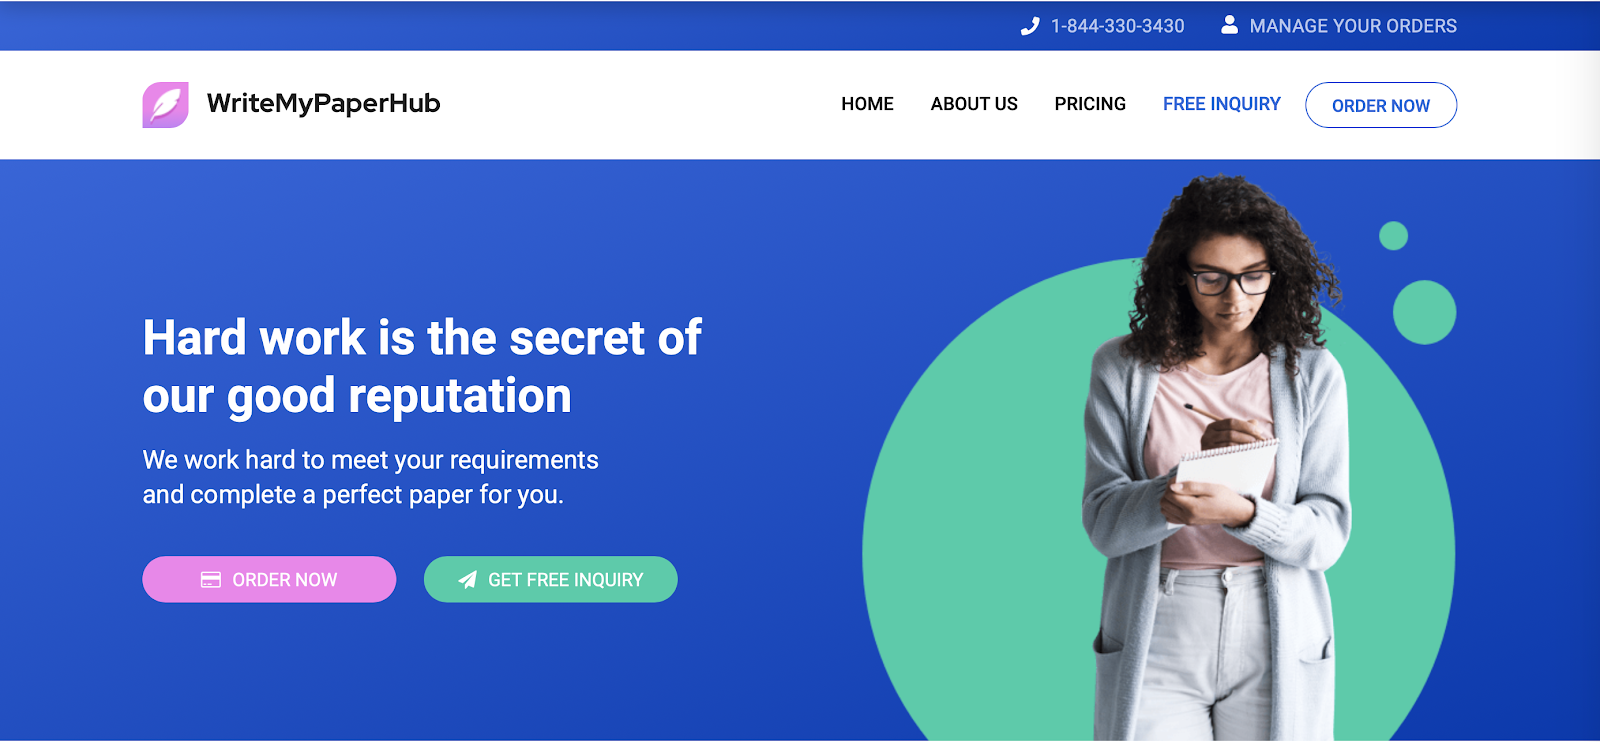View the Pricing page
Screen dimensions: 1600x742
(1090, 104)
